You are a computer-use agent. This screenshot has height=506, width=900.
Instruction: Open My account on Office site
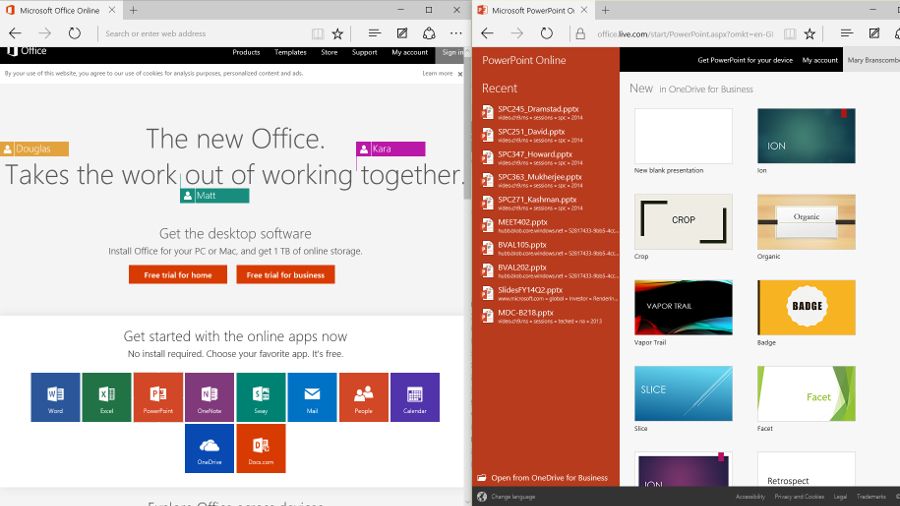pos(410,52)
